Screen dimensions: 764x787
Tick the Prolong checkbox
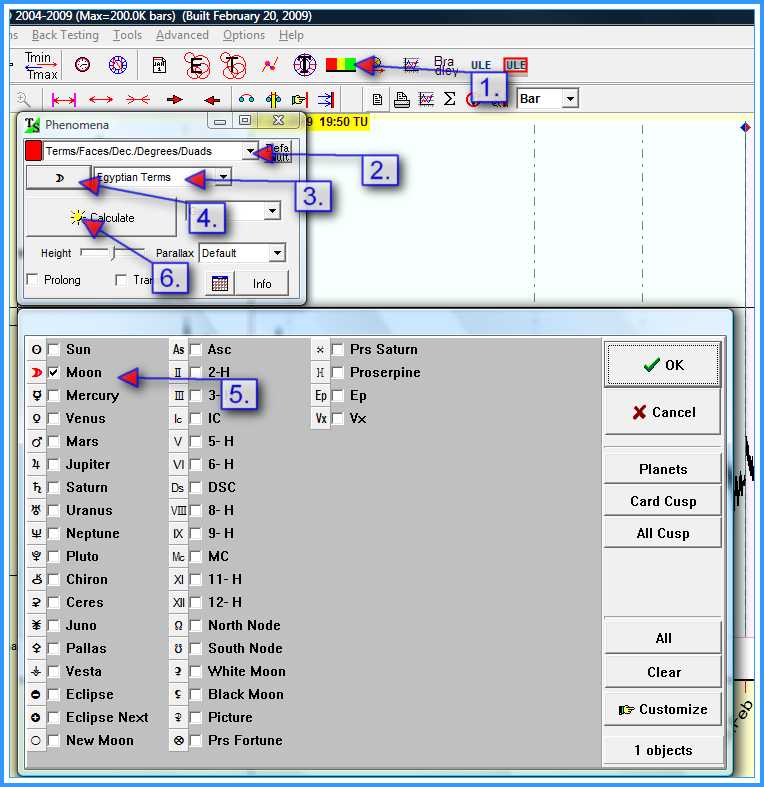pos(33,280)
